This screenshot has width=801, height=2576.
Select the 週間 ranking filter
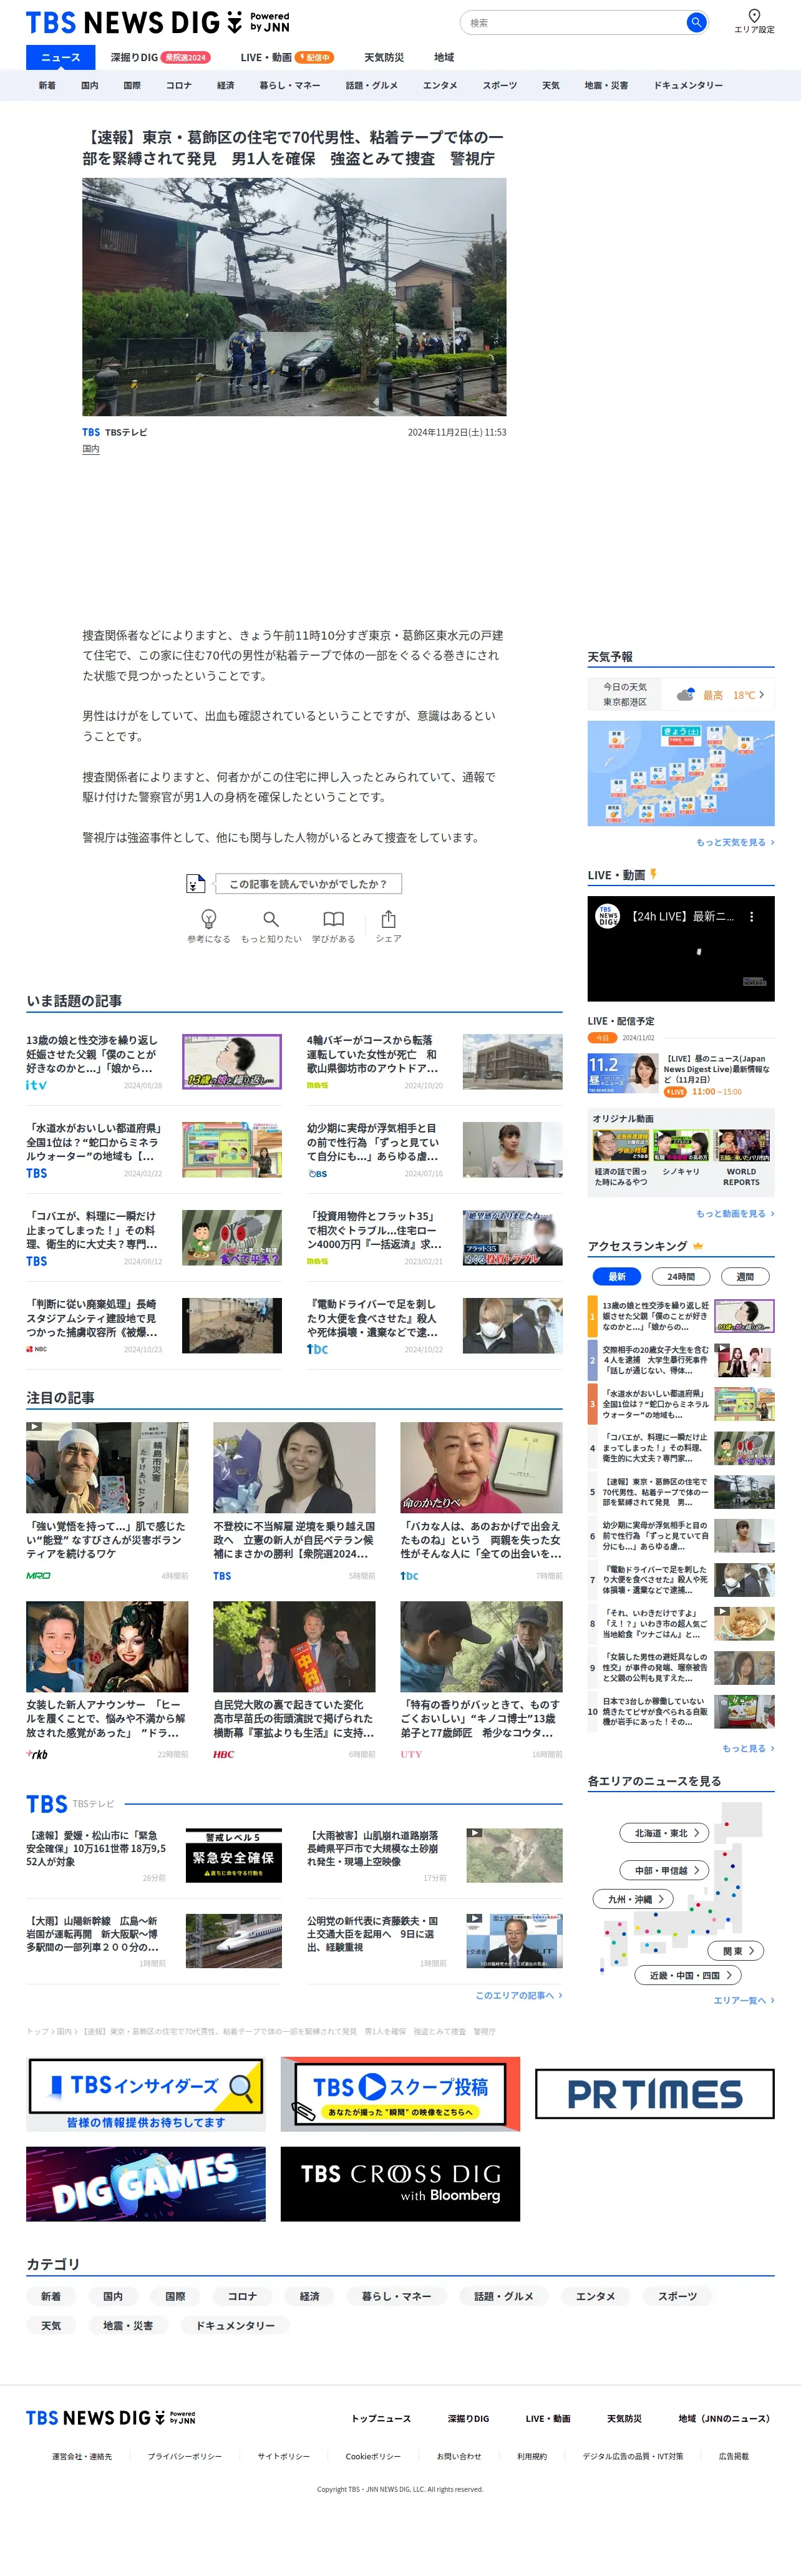click(x=745, y=1276)
